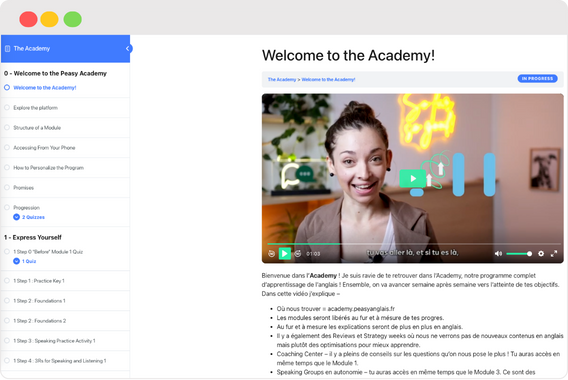Click The Academy book icon in sidebar header
568x380 pixels.
click(7, 49)
